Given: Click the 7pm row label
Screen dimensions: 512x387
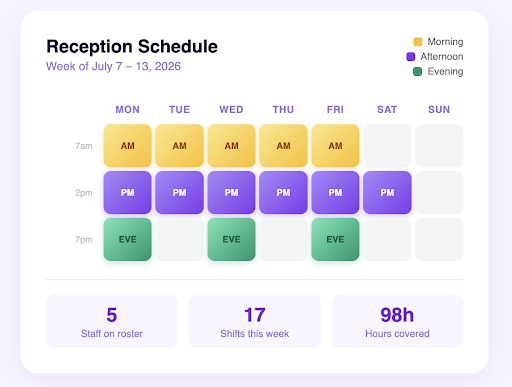Looking at the screenshot, I should point(84,240).
